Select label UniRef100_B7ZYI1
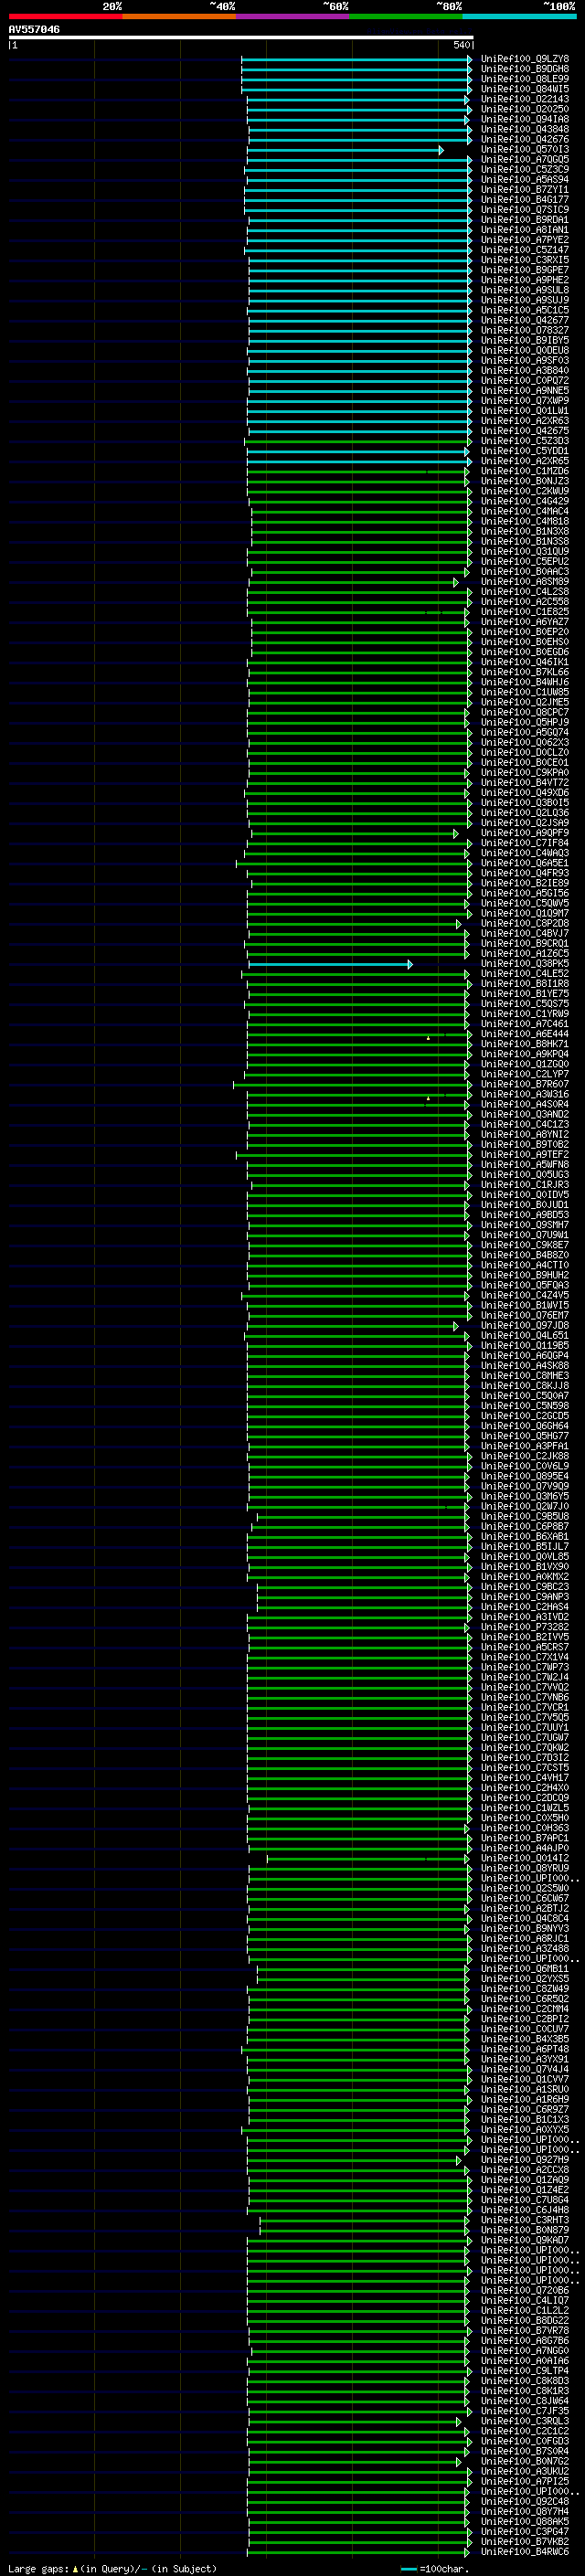 (525, 189)
